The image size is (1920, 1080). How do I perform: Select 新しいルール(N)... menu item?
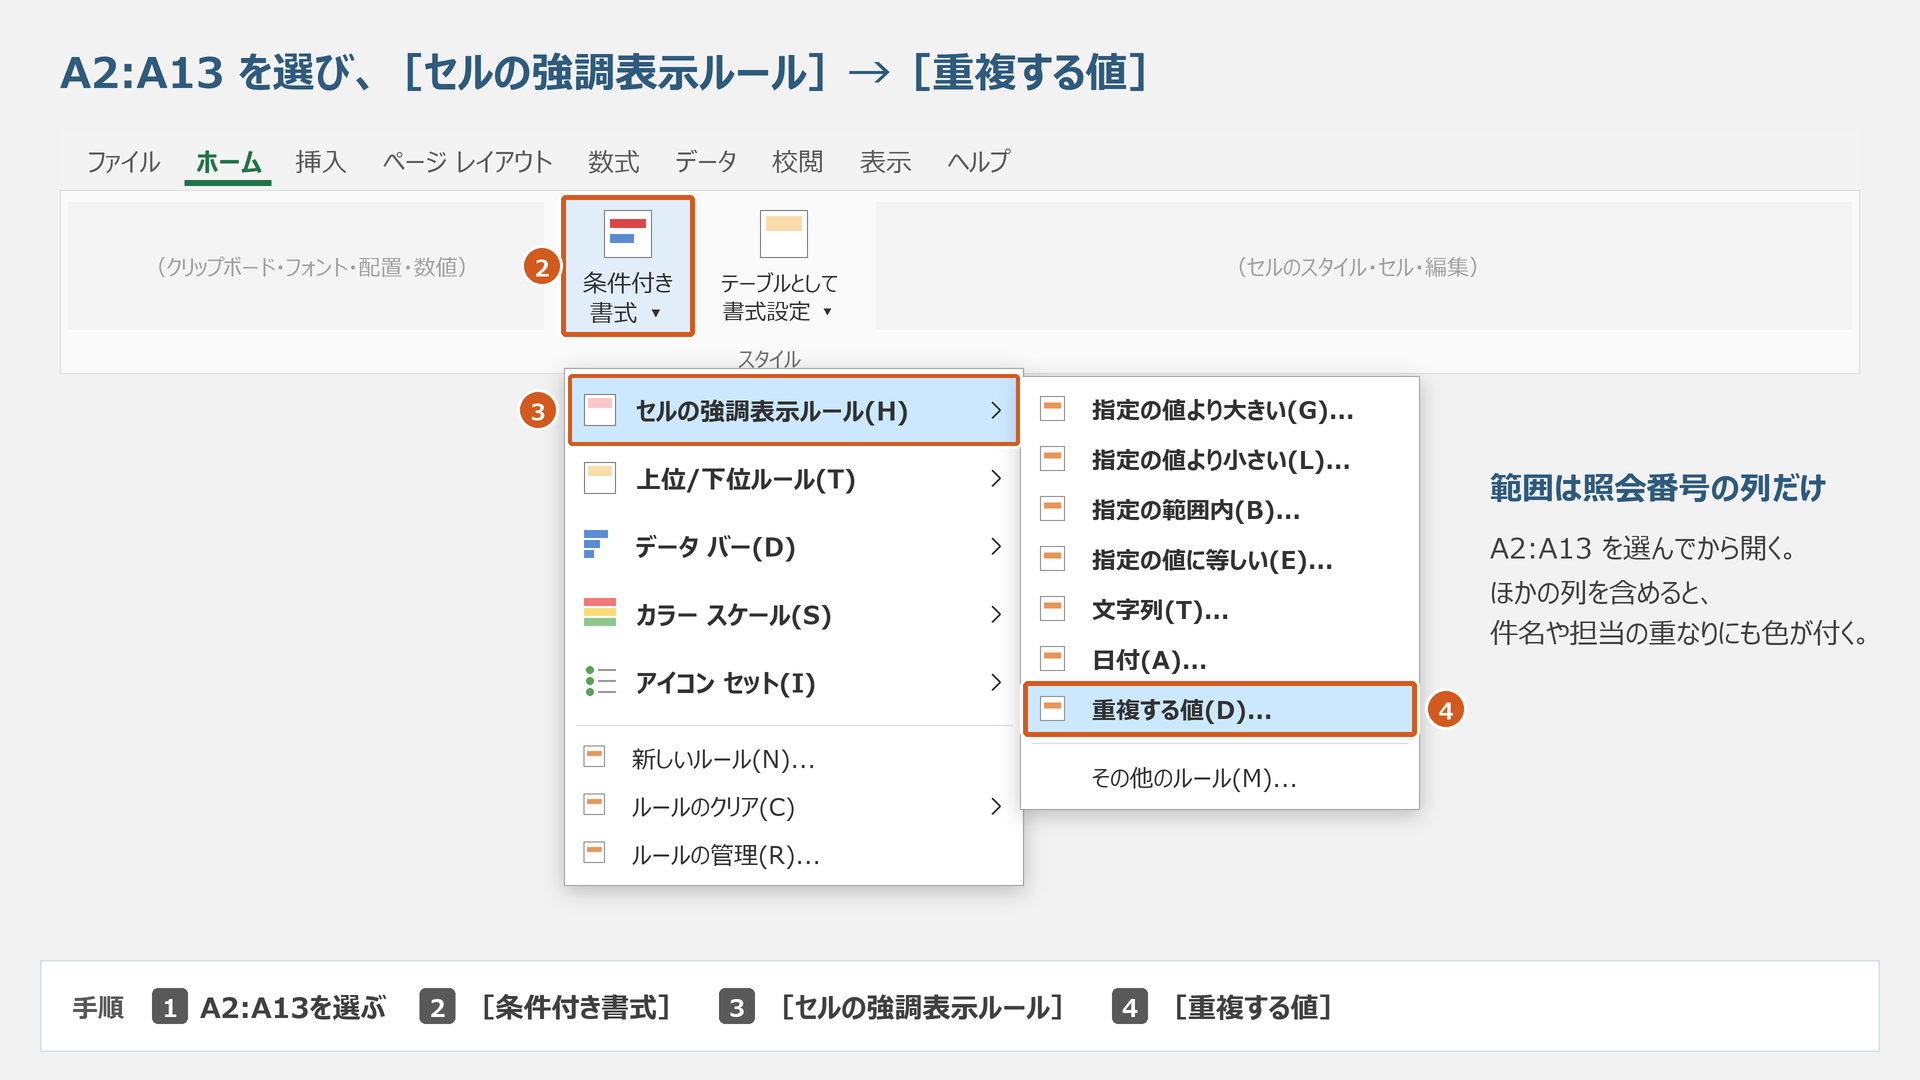pos(794,759)
